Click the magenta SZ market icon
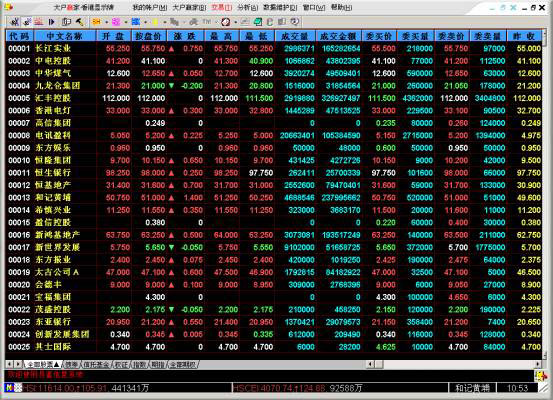553x400 pixels. (x=116, y=22)
